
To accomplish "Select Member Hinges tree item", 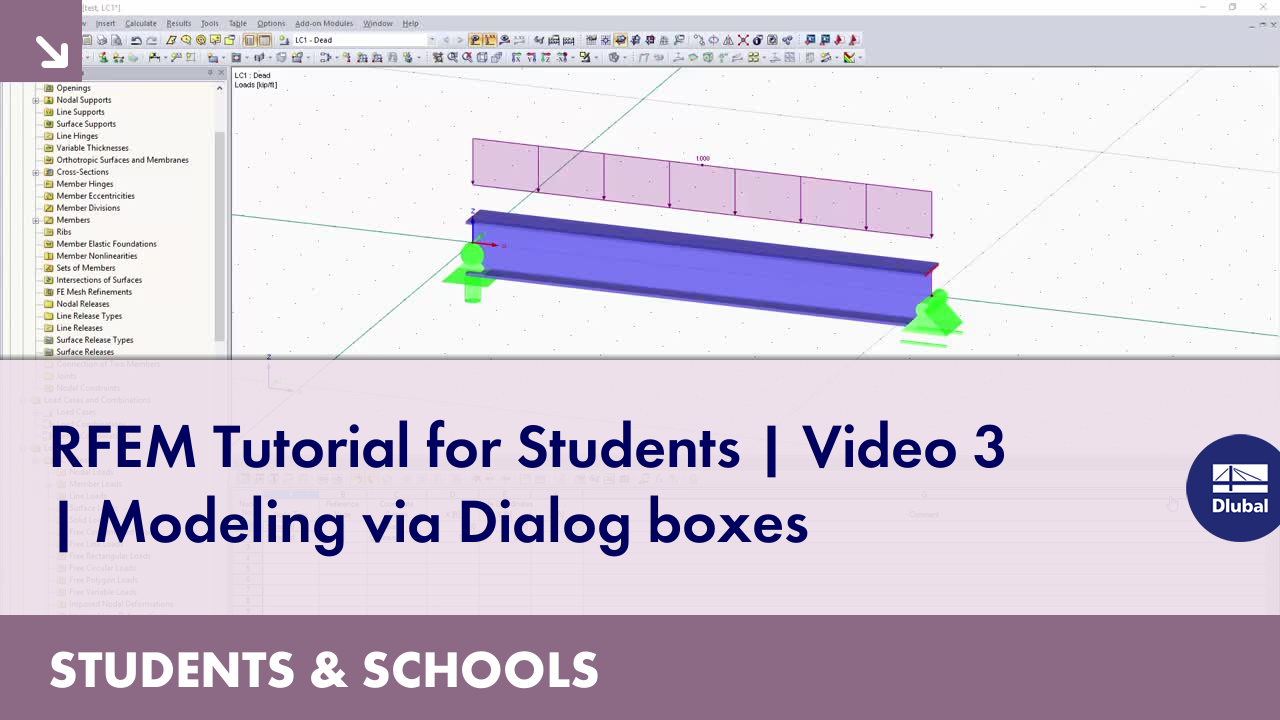I will click(85, 184).
